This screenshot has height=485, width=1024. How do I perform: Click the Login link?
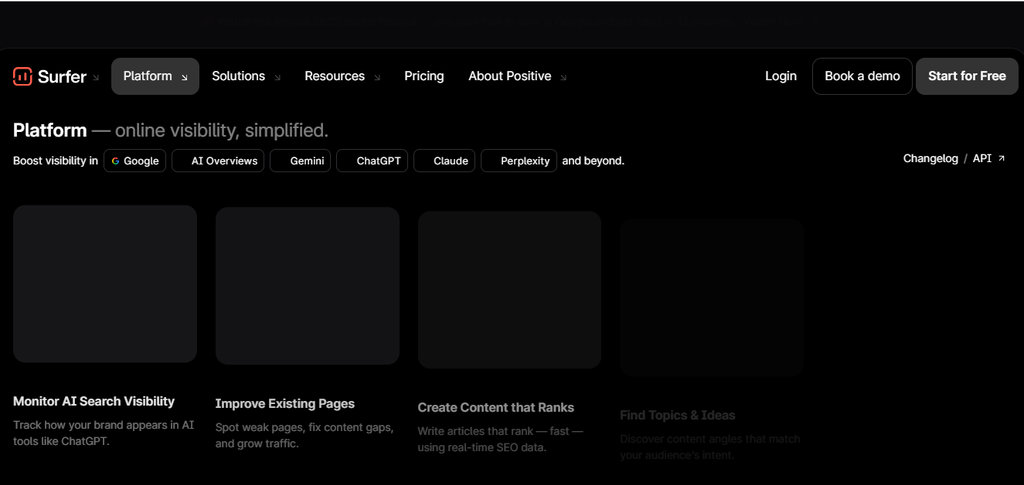780,76
